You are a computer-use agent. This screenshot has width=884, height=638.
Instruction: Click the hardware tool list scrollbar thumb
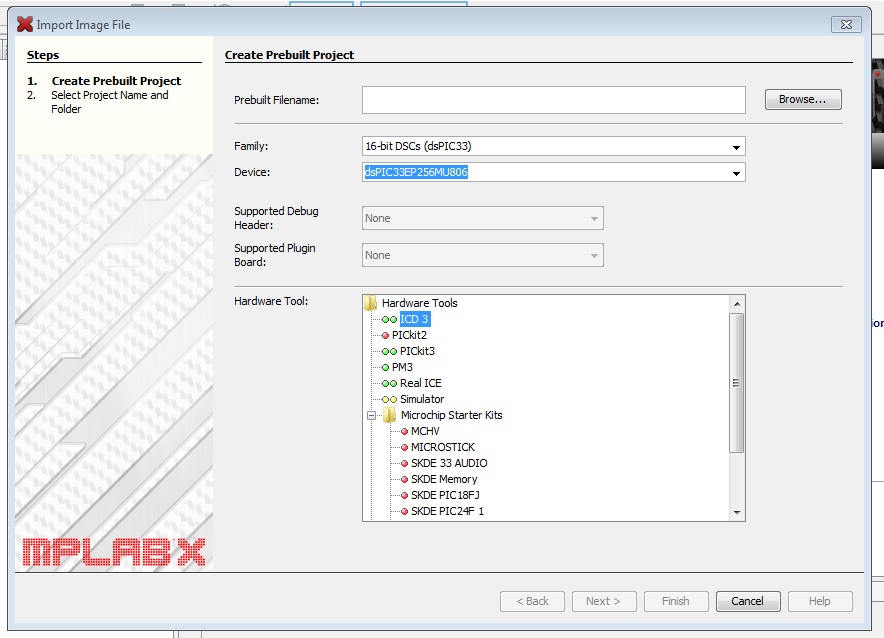736,383
